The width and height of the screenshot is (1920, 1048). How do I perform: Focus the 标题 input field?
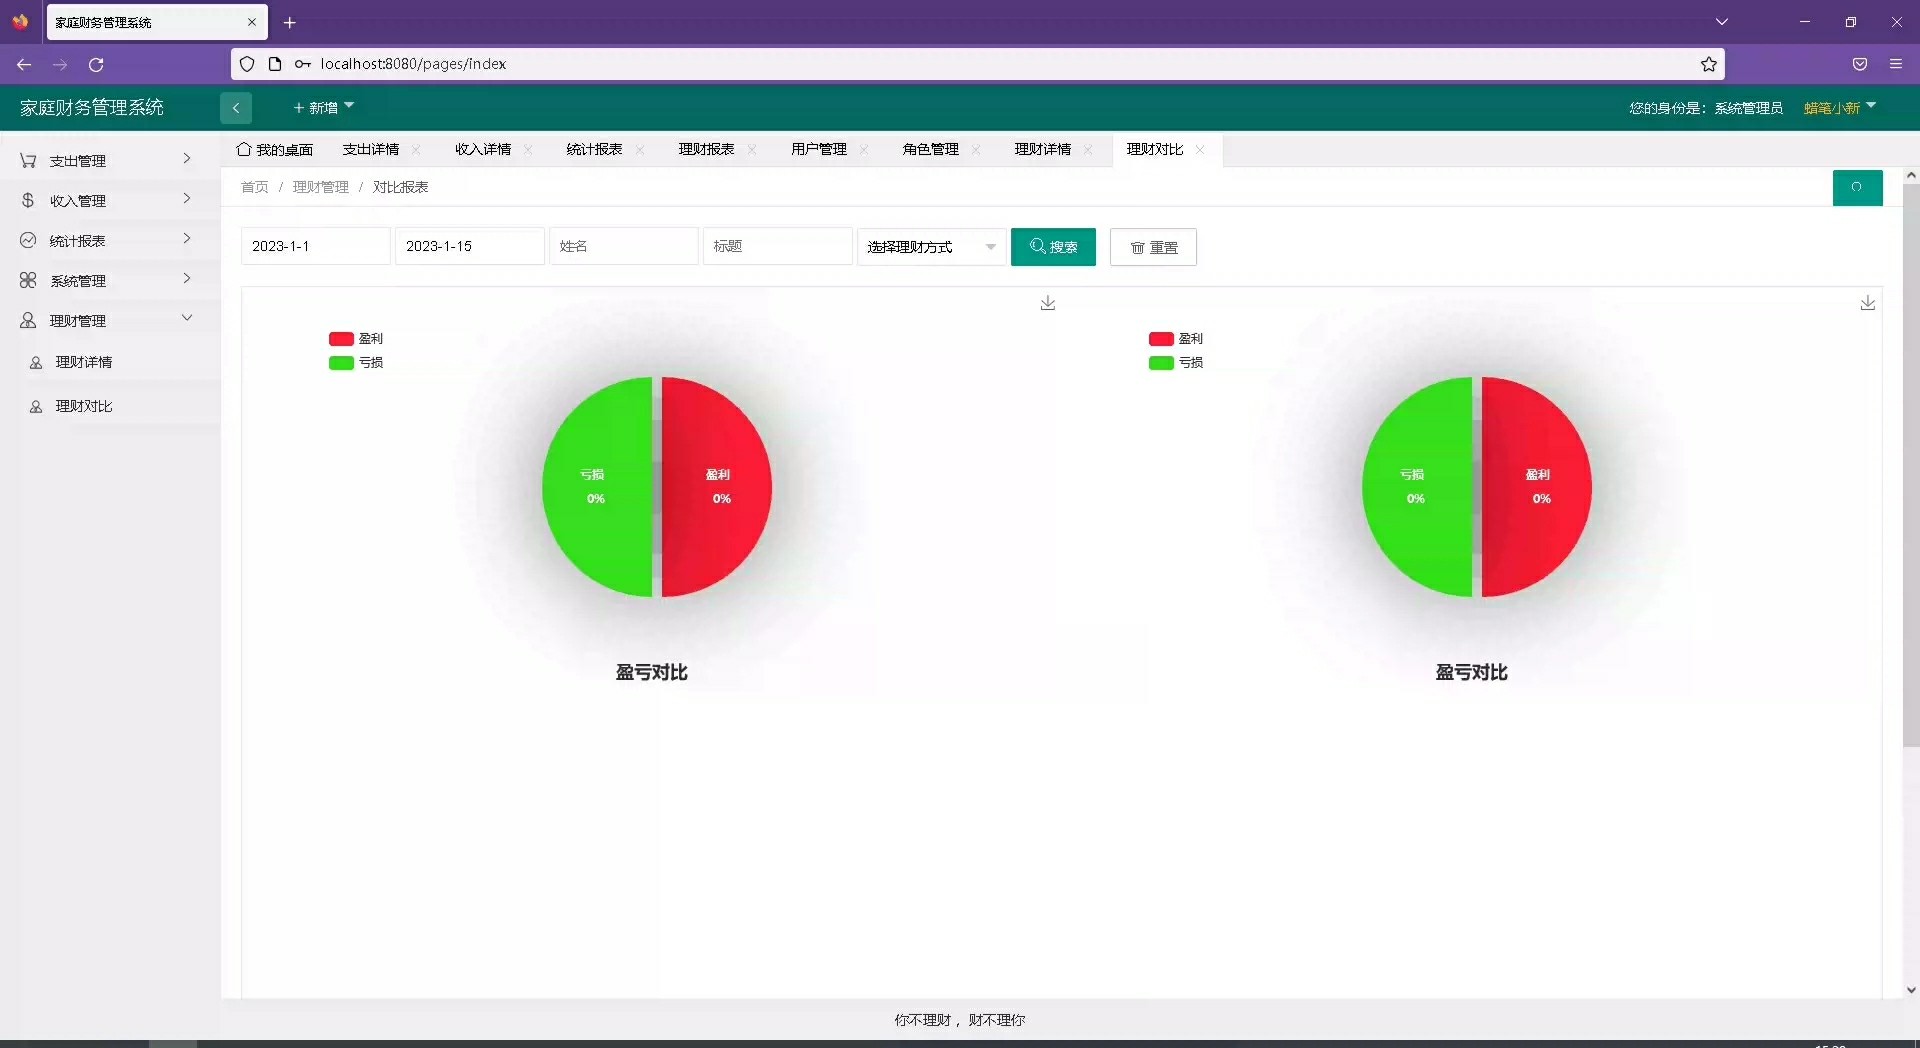tap(778, 246)
